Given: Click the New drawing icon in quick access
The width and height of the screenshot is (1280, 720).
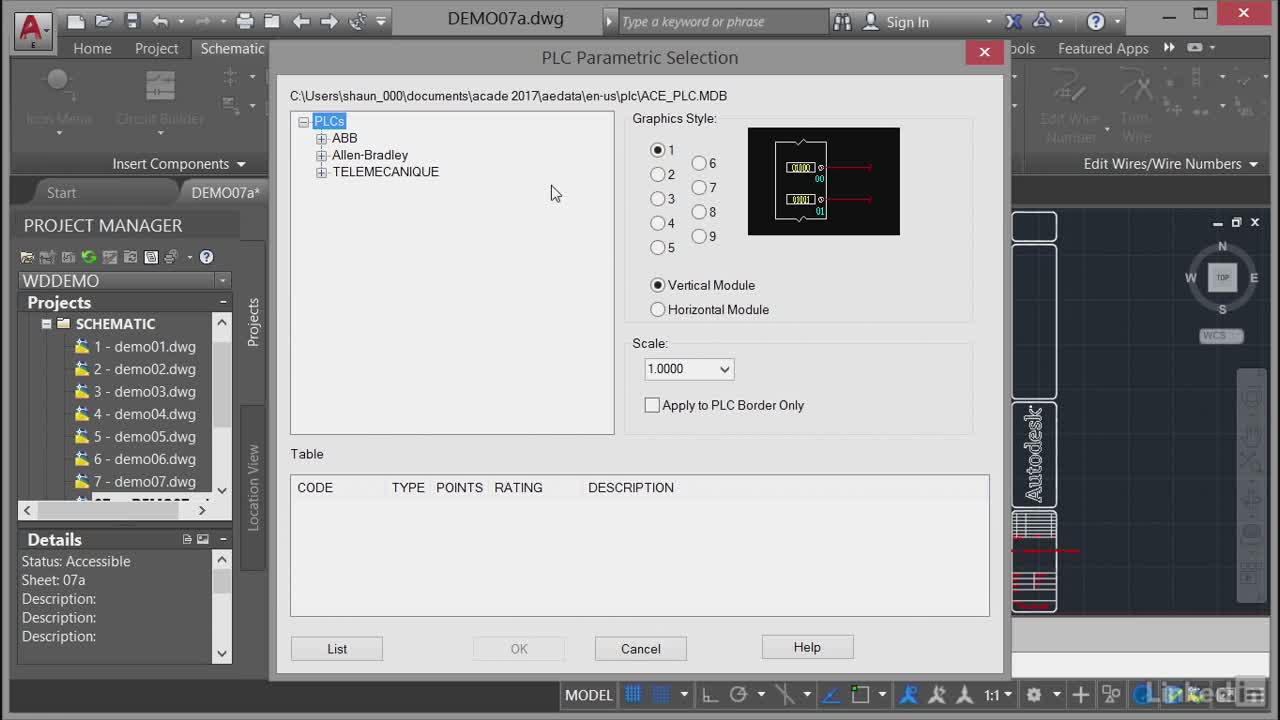Looking at the screenshot, I should (76, 21).
